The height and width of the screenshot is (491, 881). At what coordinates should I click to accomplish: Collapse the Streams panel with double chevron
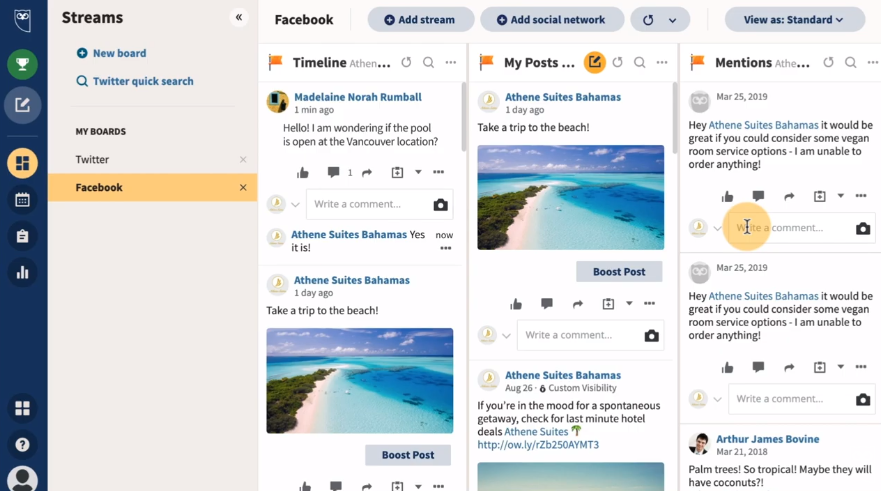239,17
